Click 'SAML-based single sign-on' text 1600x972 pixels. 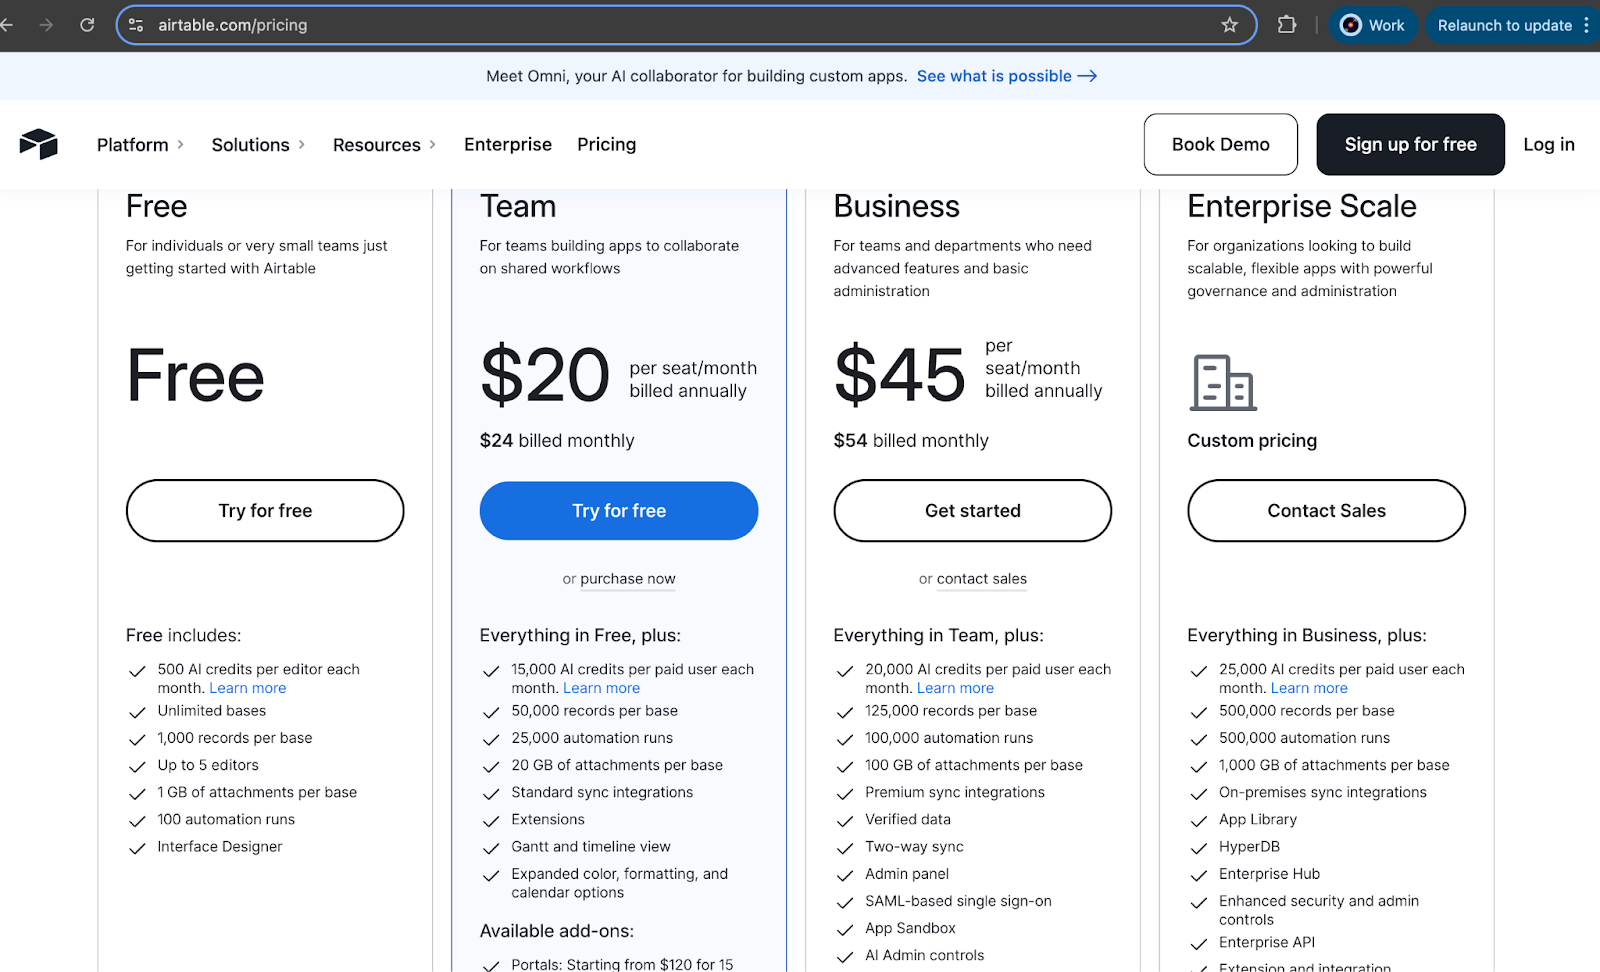pyautogui.click(x=958, y=901)
